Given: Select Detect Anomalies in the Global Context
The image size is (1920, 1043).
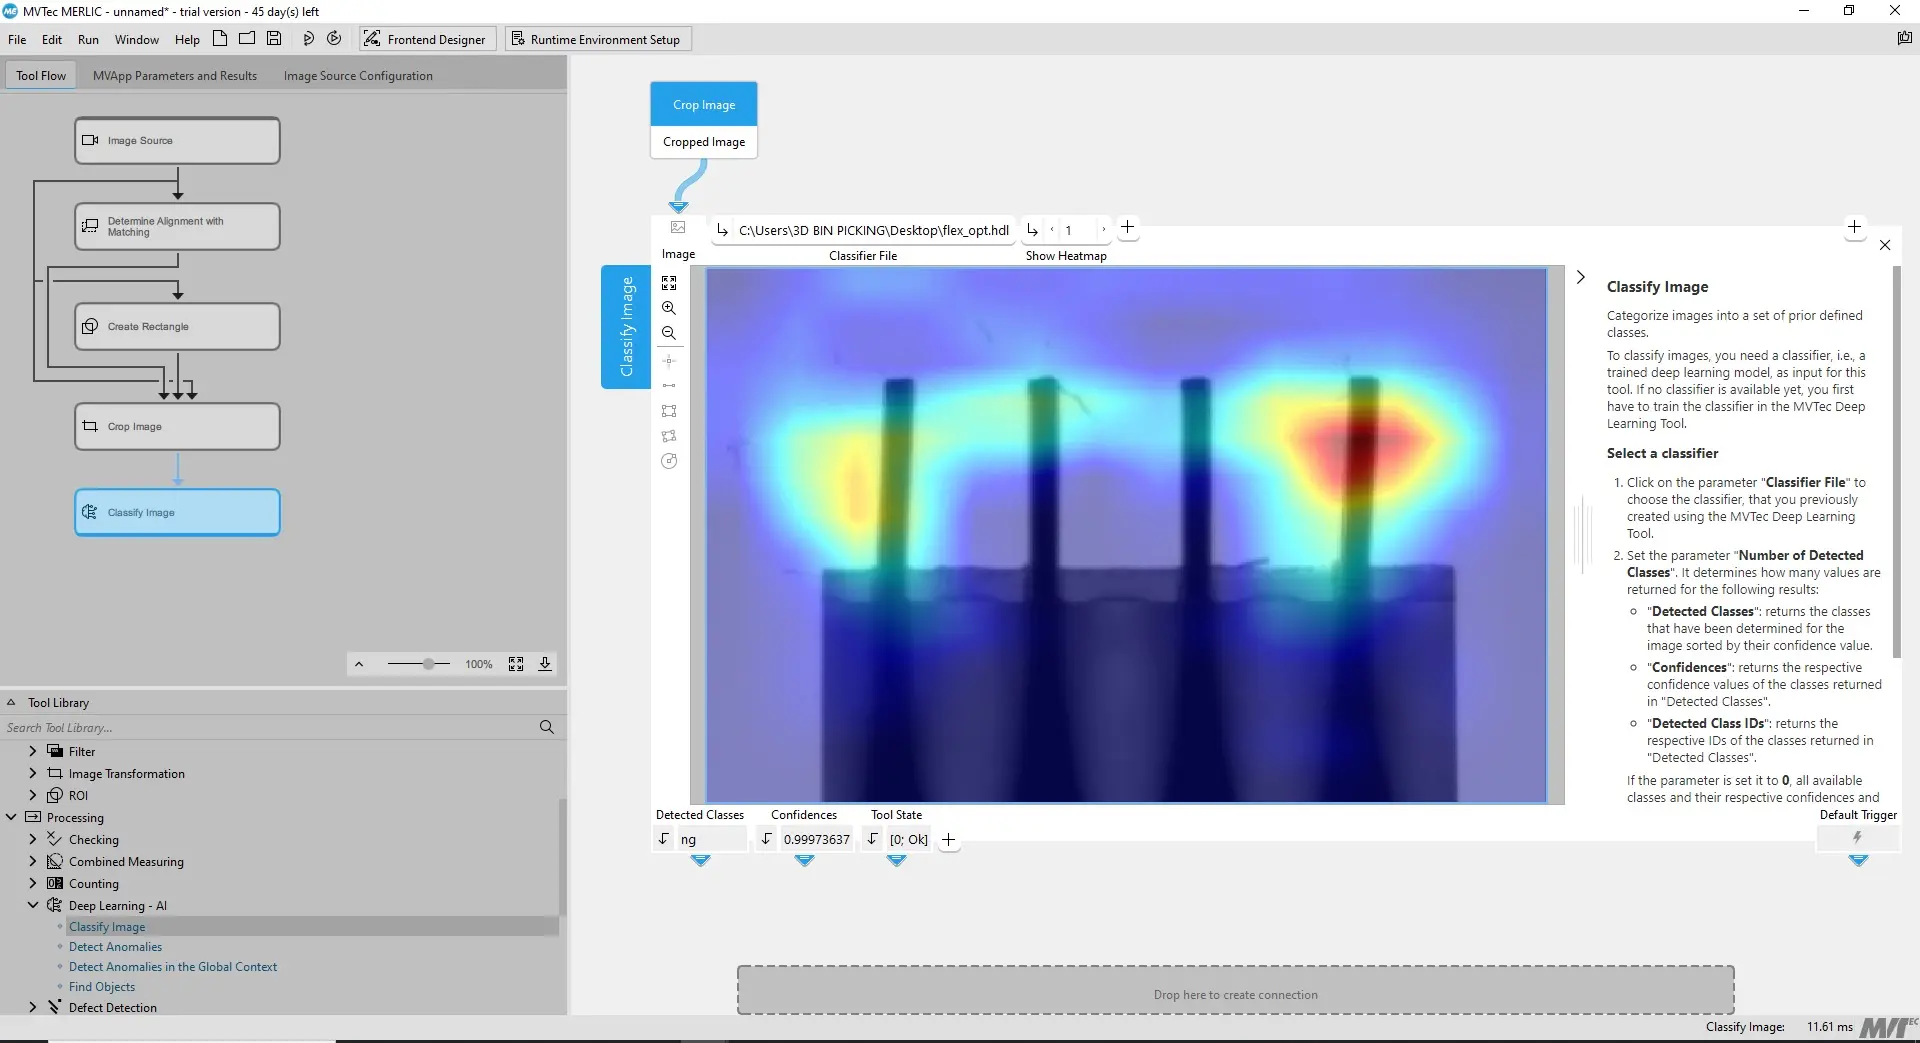Looking at the screenshot, I should 173,967.
